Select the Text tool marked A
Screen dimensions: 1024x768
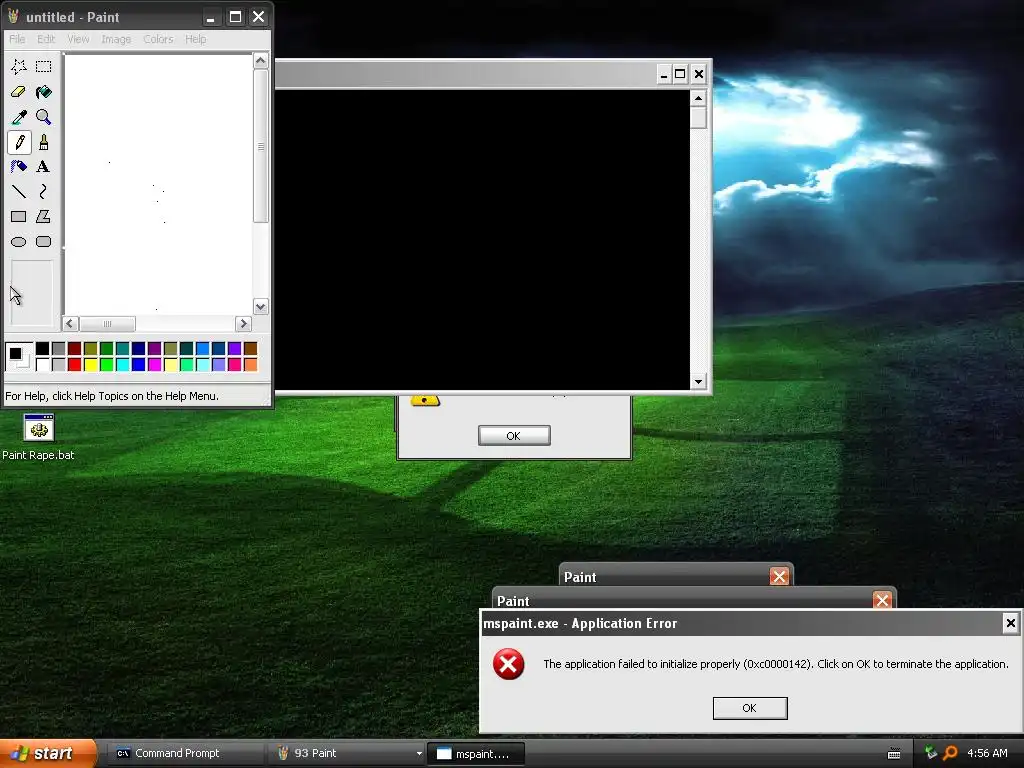pyautogui.click(x=43, y=167)
